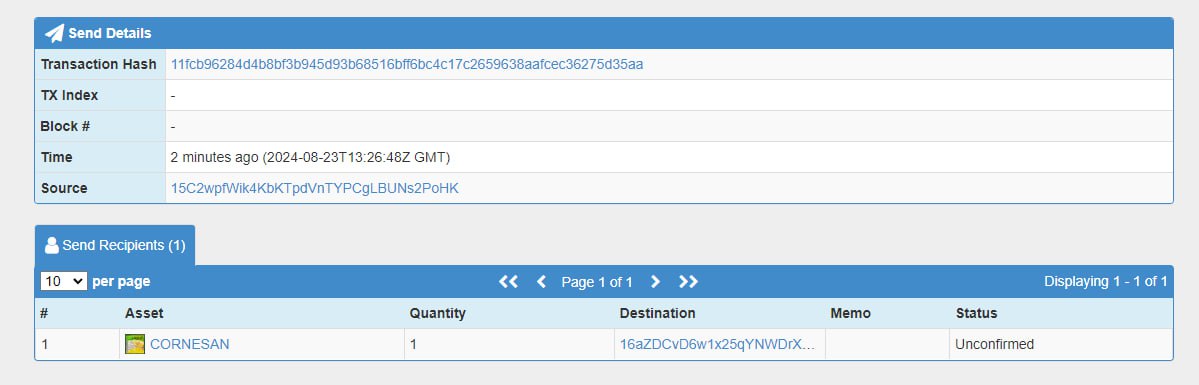Click the Destination column header

pos(658,313)
